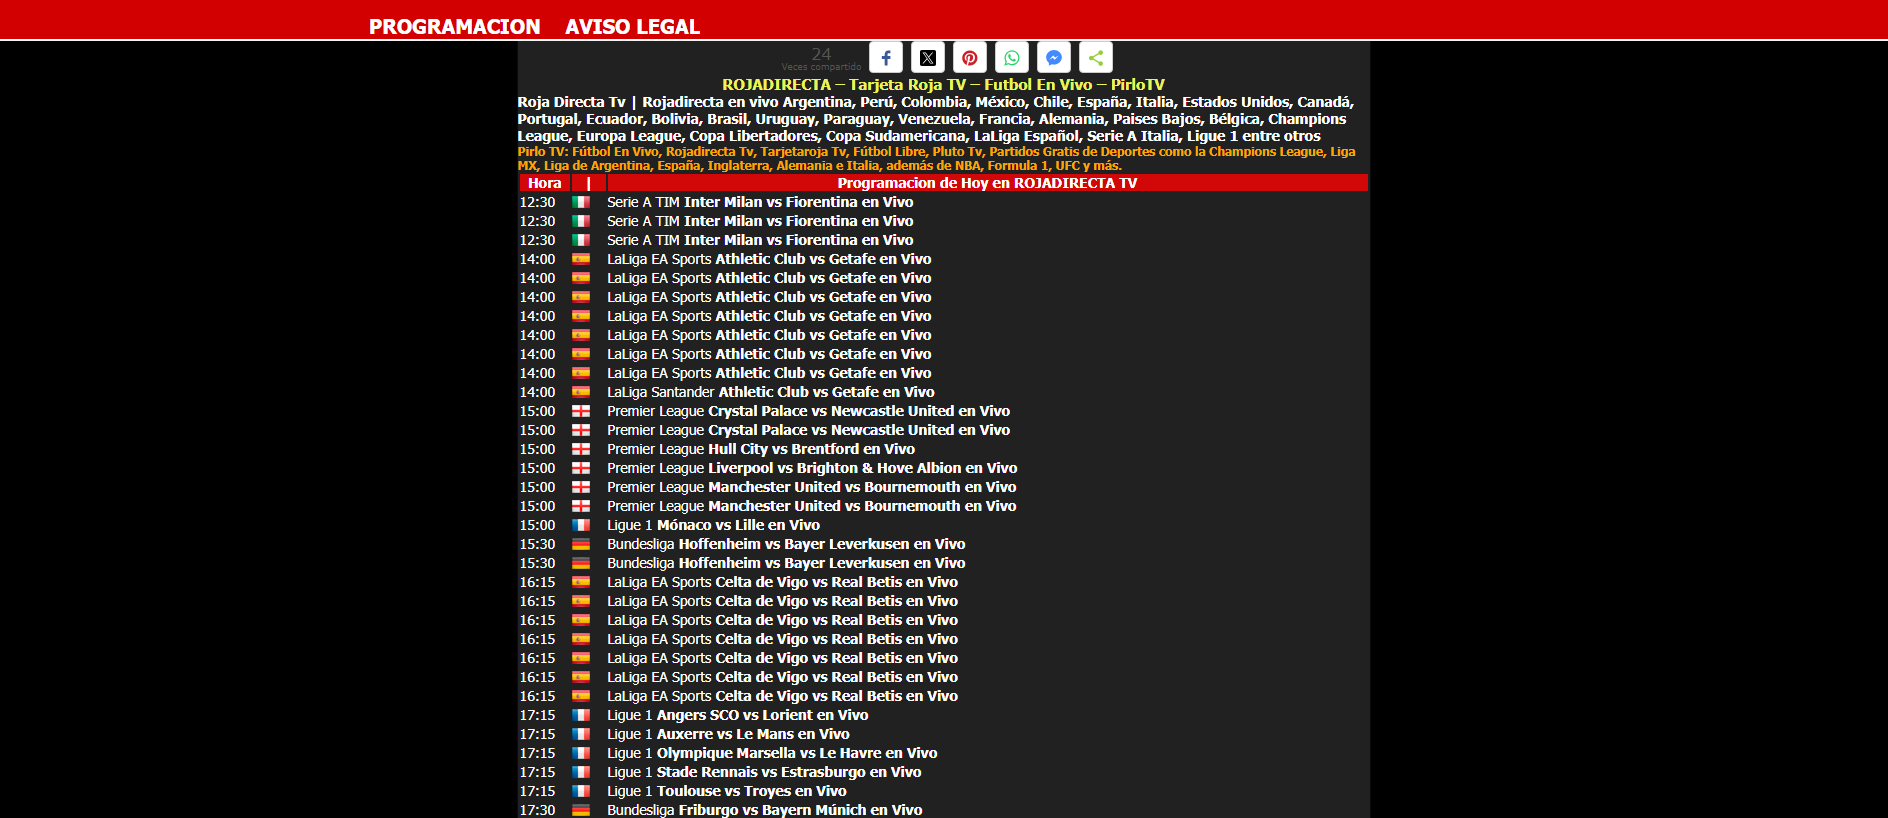Click the Germany flag beside Friburgo match
The image size is (1888, 818).
click(581, 810)
